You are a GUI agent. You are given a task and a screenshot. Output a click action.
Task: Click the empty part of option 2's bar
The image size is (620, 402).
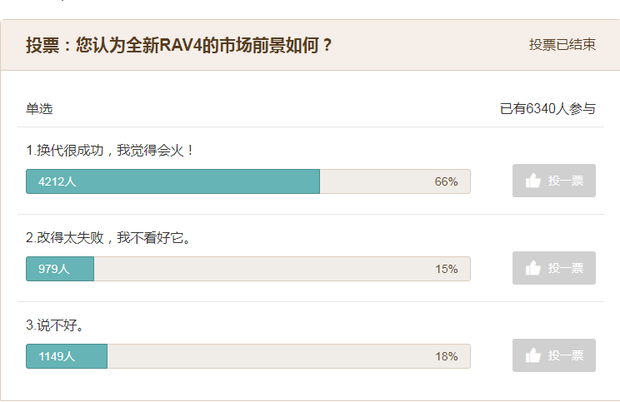260,268
